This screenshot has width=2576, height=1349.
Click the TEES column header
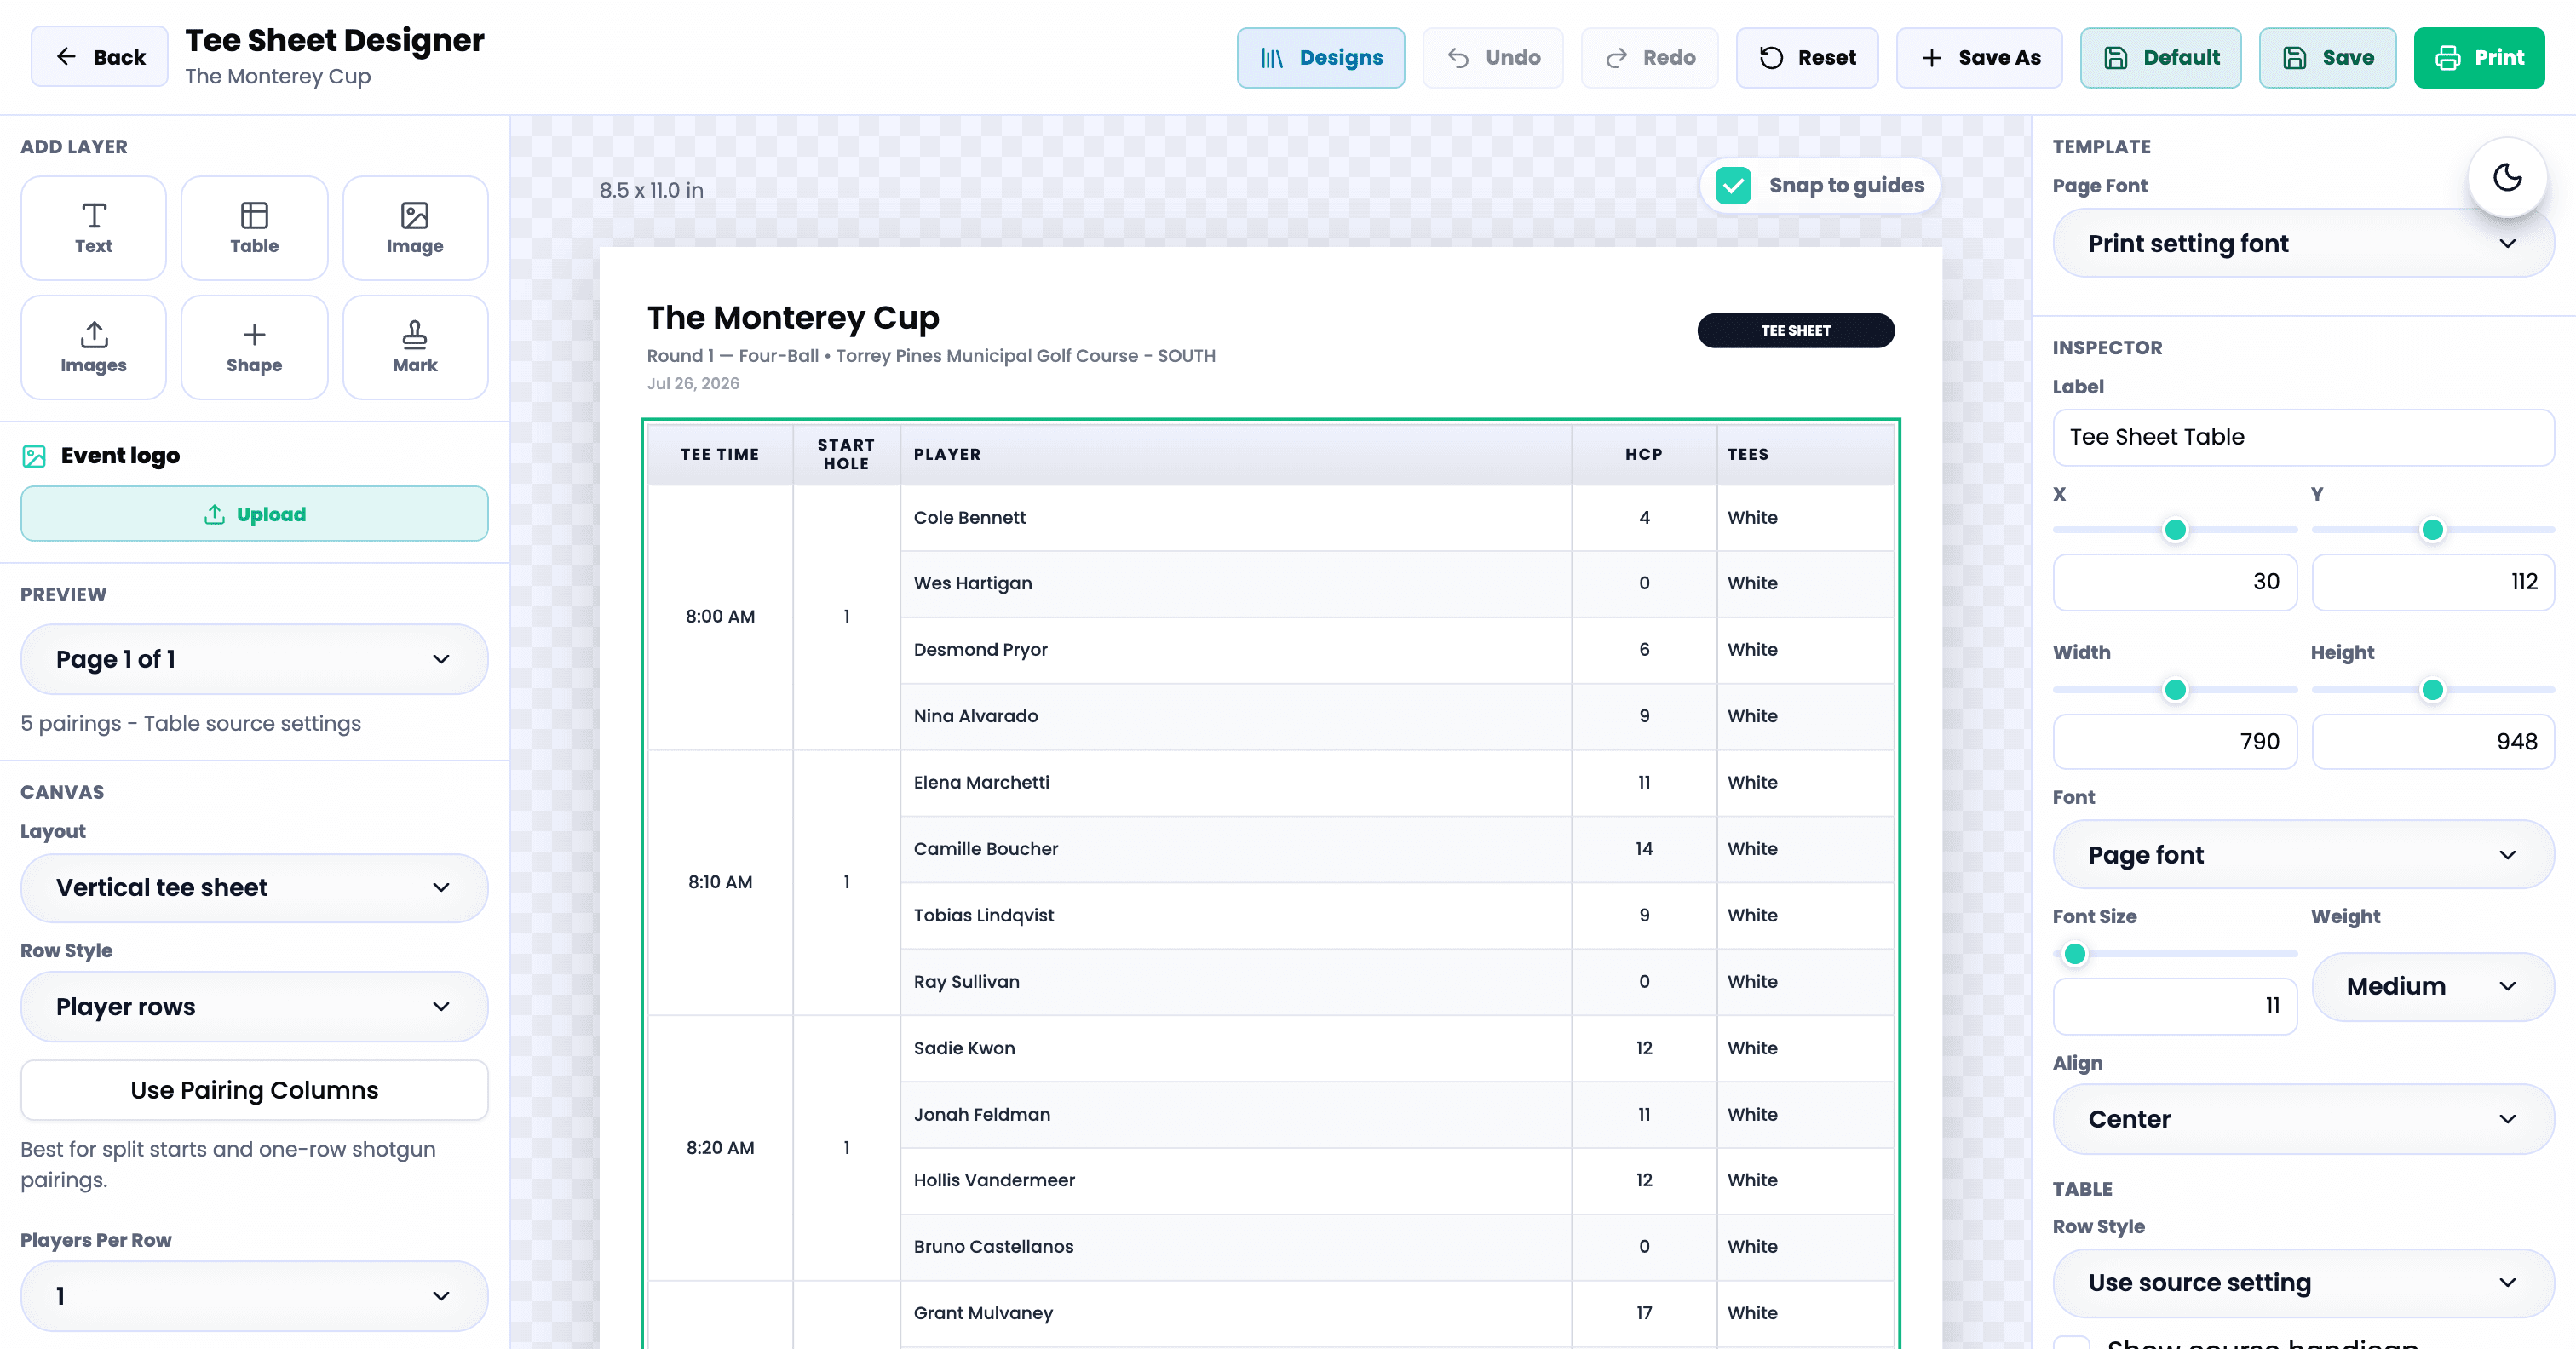[x=1806, y=454]
